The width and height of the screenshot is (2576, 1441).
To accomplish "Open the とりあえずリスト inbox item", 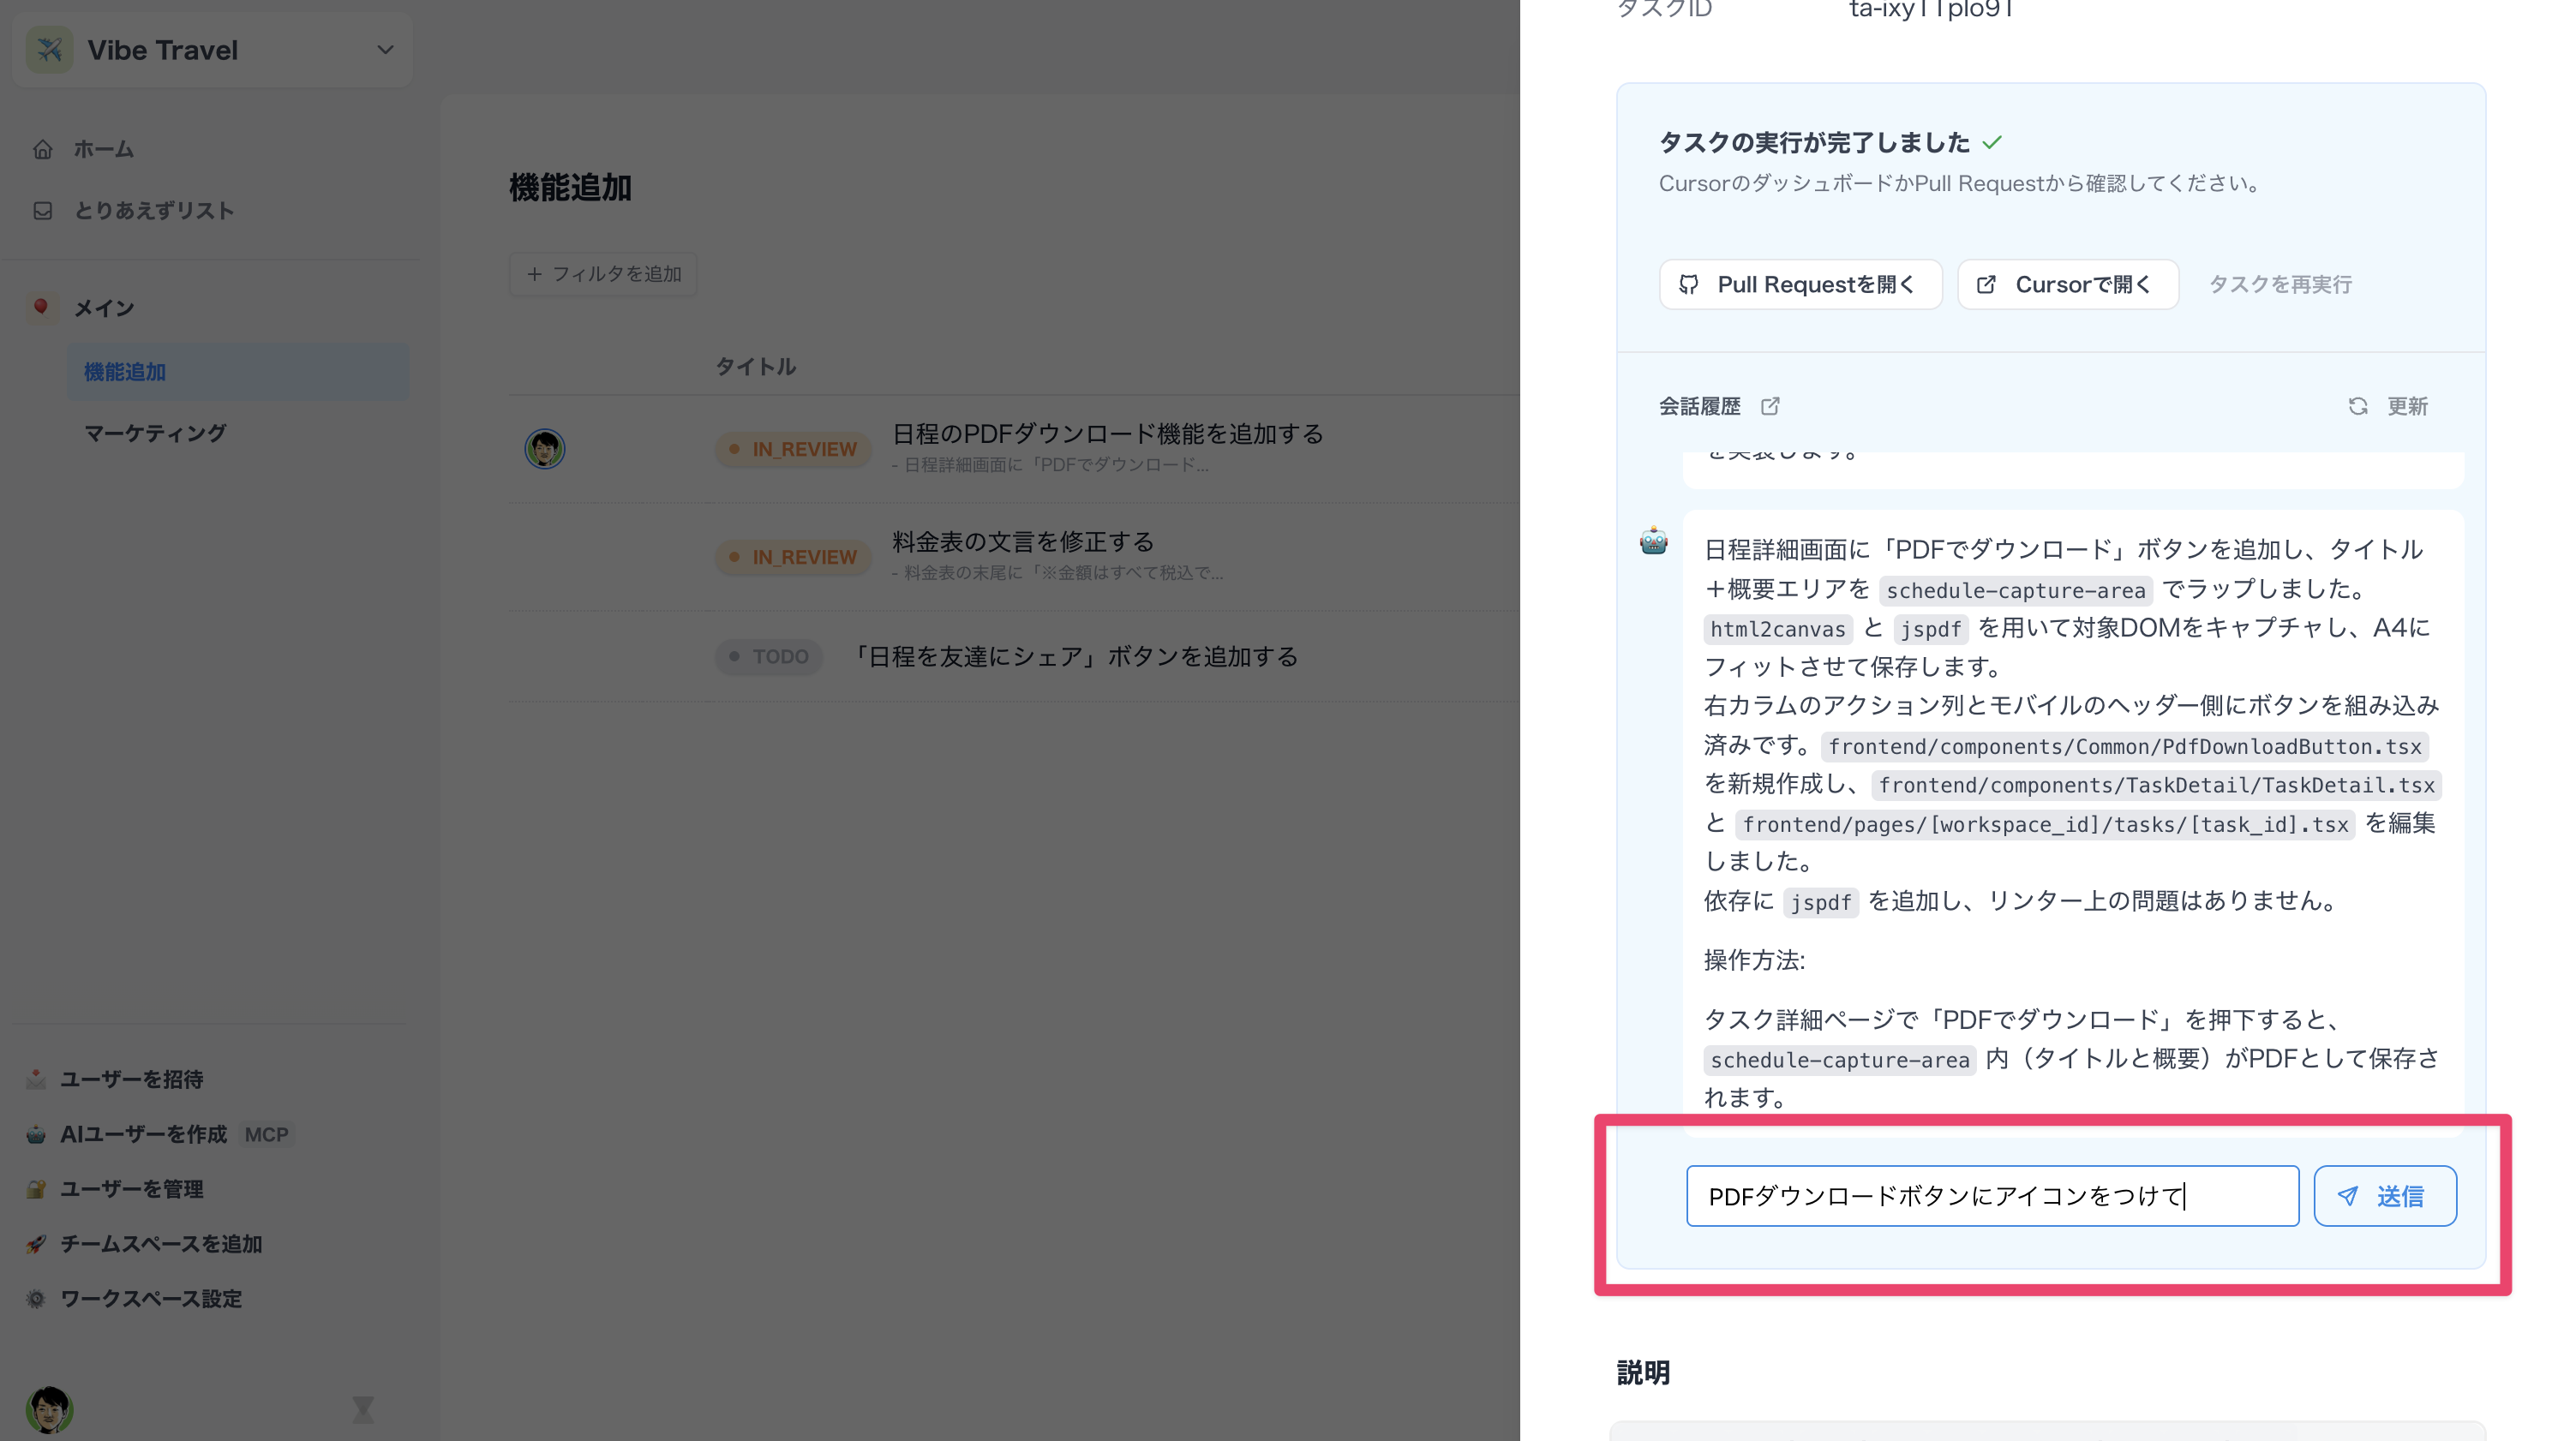I will pos(153,210).
